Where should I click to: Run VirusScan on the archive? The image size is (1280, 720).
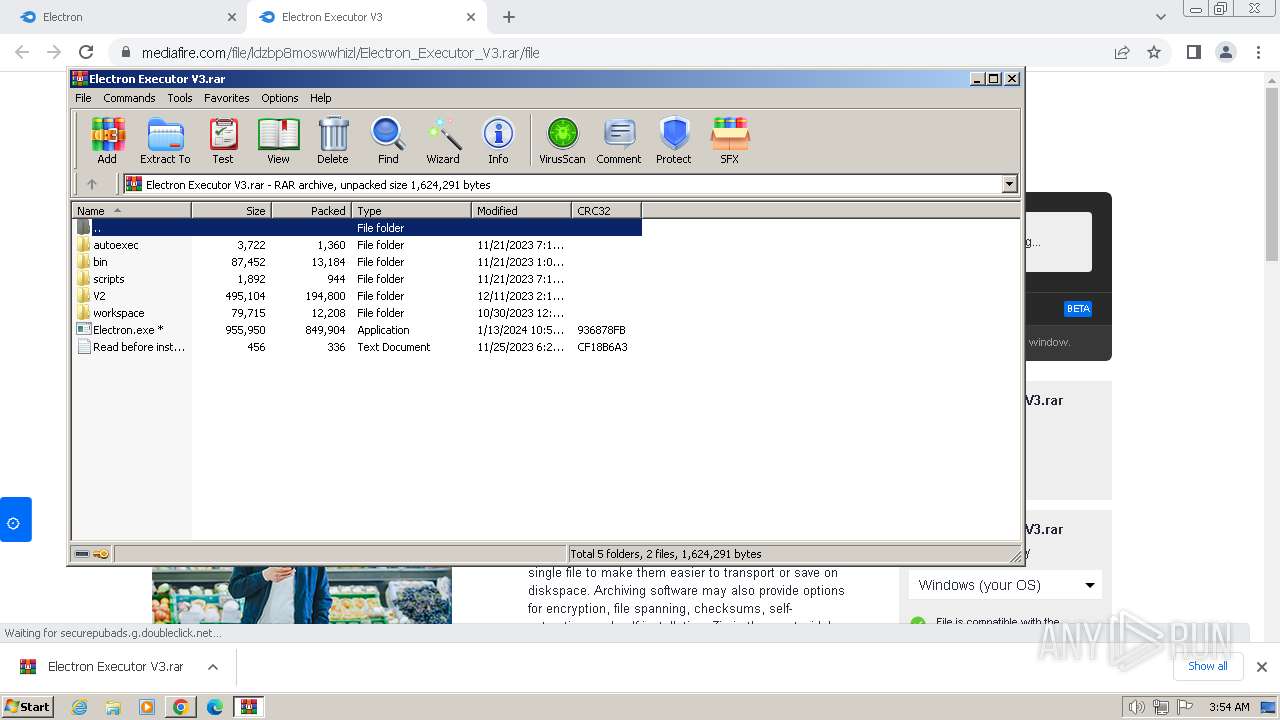click(562, 140)
